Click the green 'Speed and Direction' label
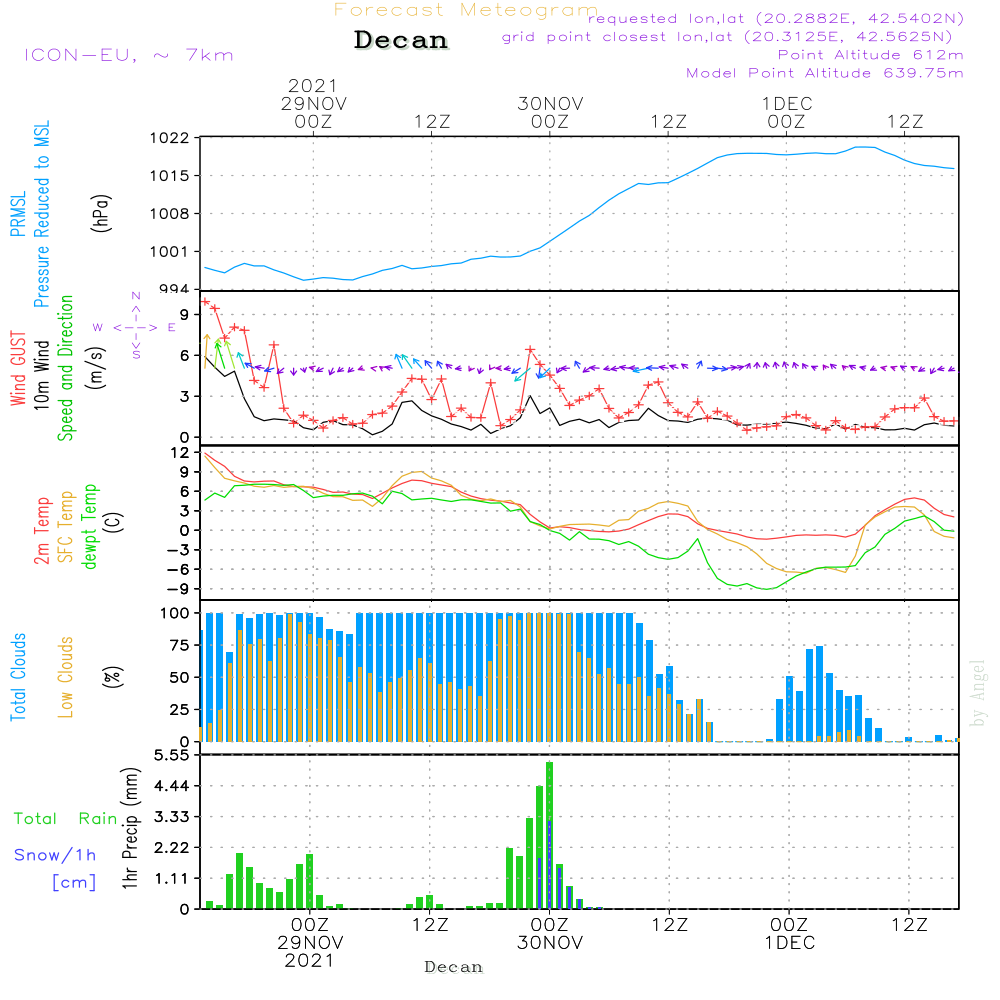Viewport: 1000px width, 1000px height. coord(65,368)
